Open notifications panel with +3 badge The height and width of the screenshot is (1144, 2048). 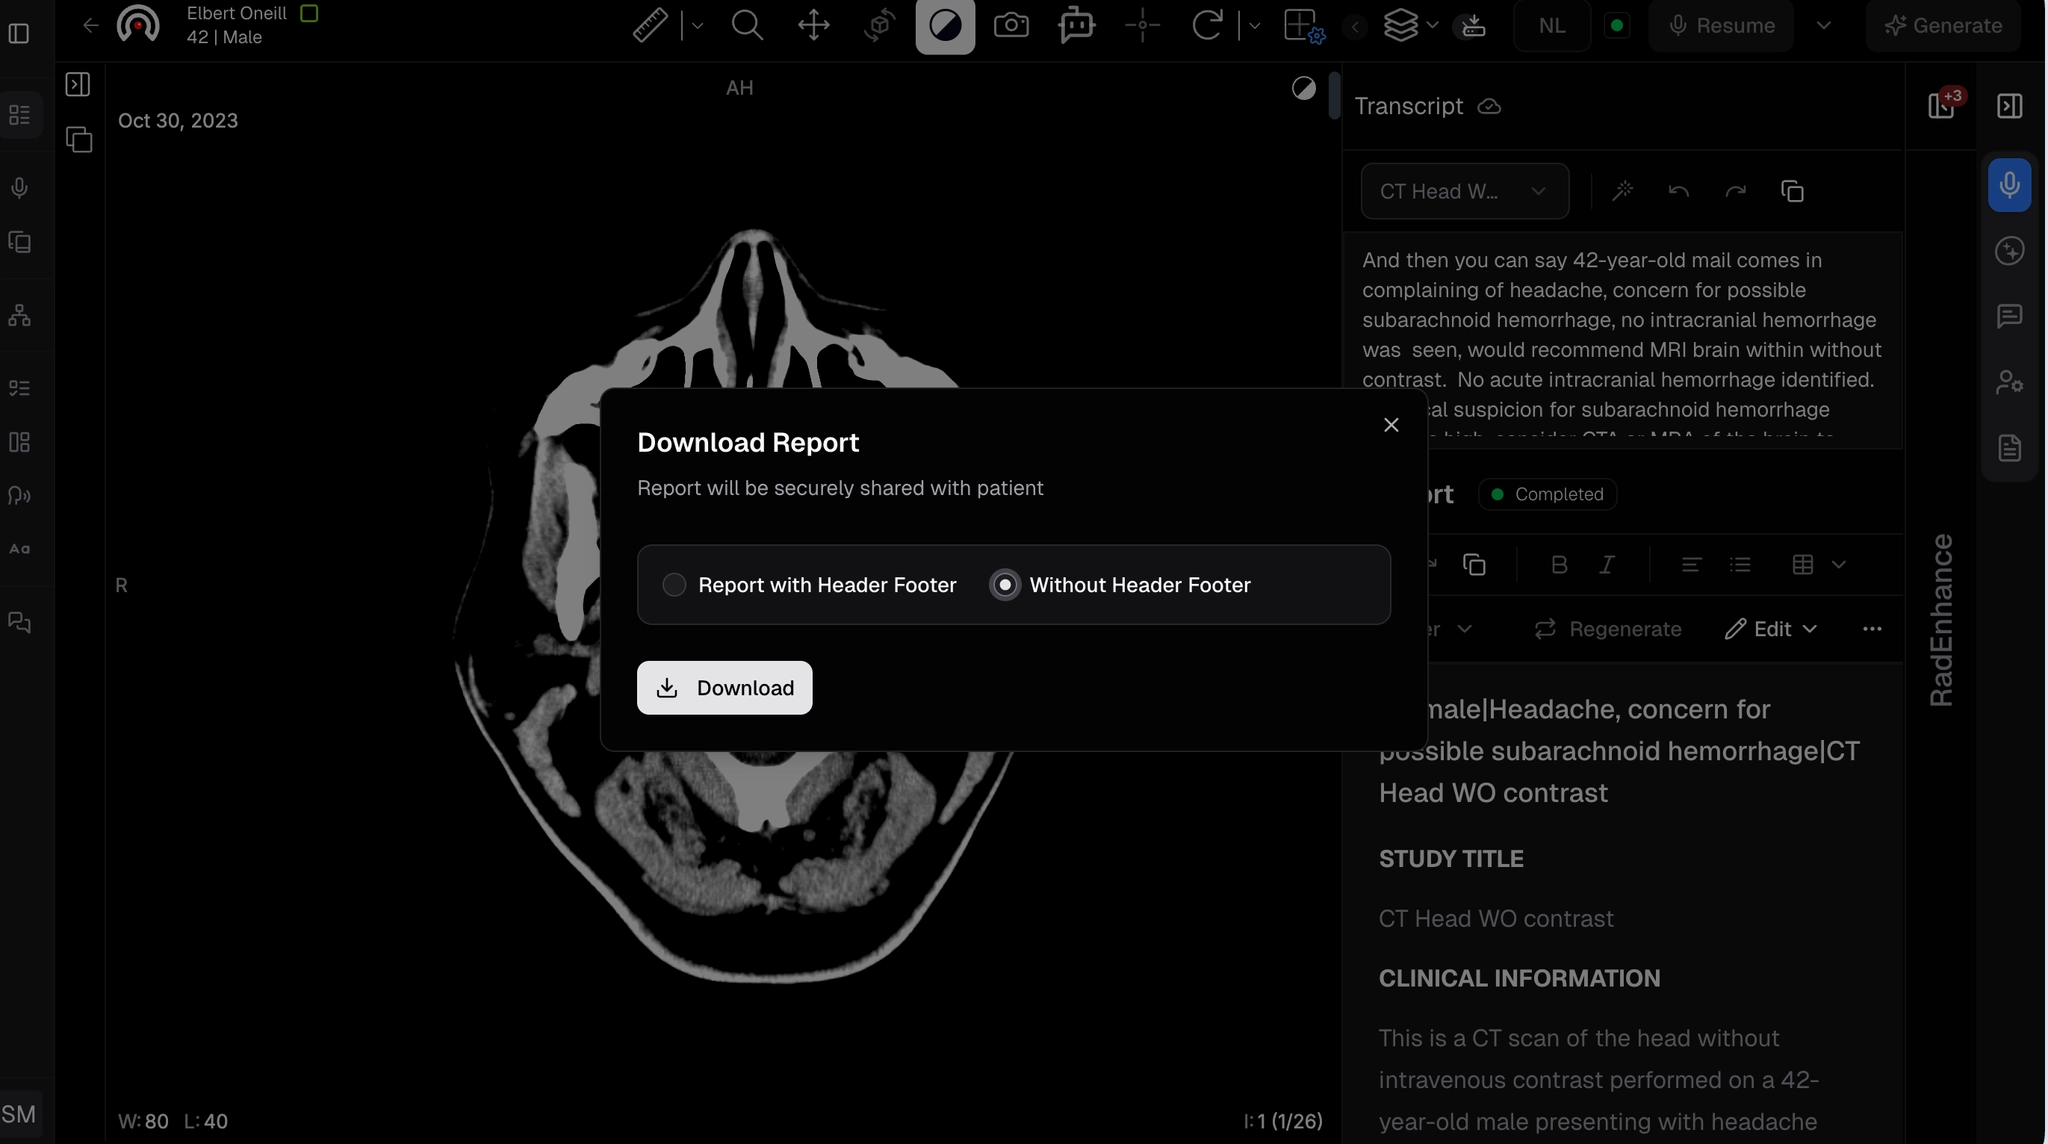(x=1944, y=104)
